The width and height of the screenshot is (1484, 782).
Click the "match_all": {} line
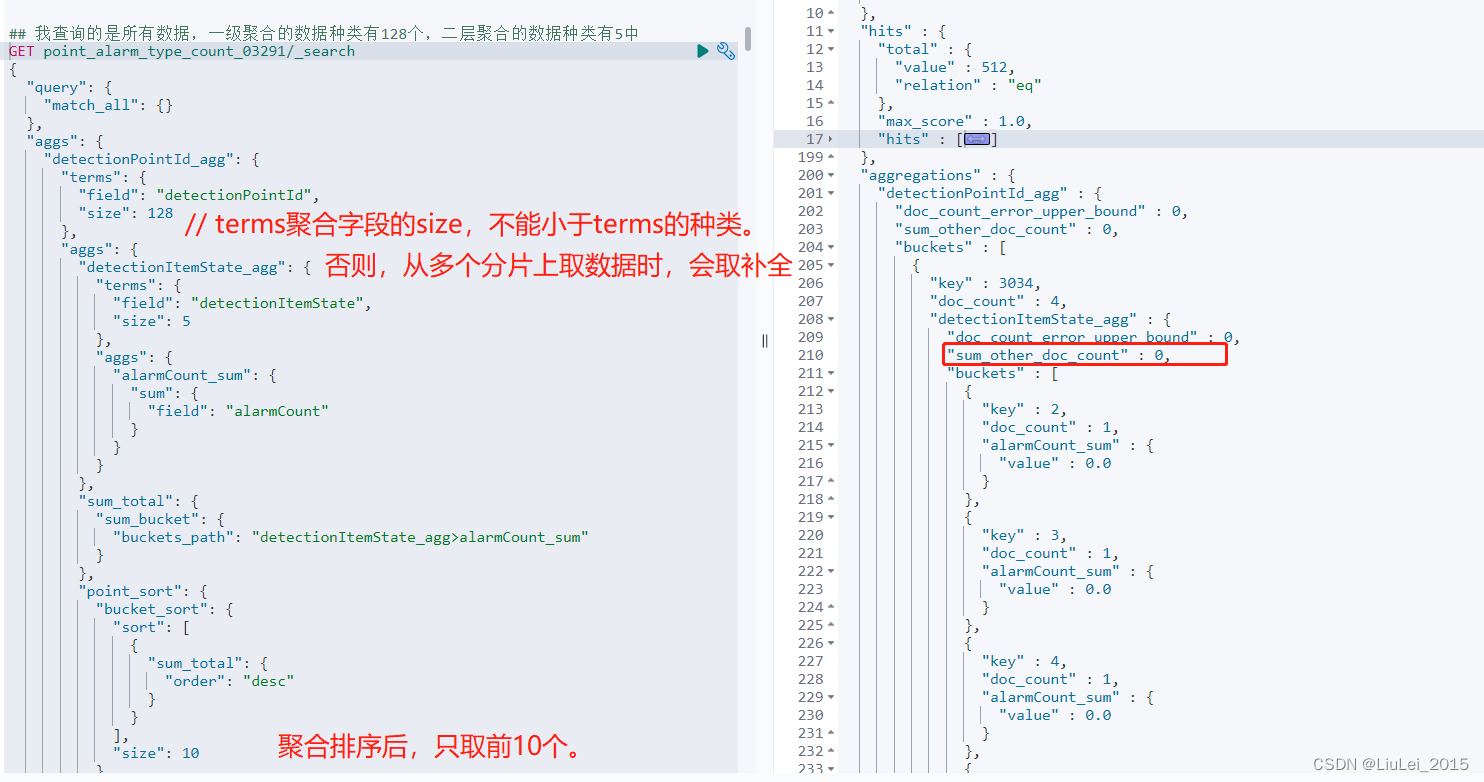108,105
